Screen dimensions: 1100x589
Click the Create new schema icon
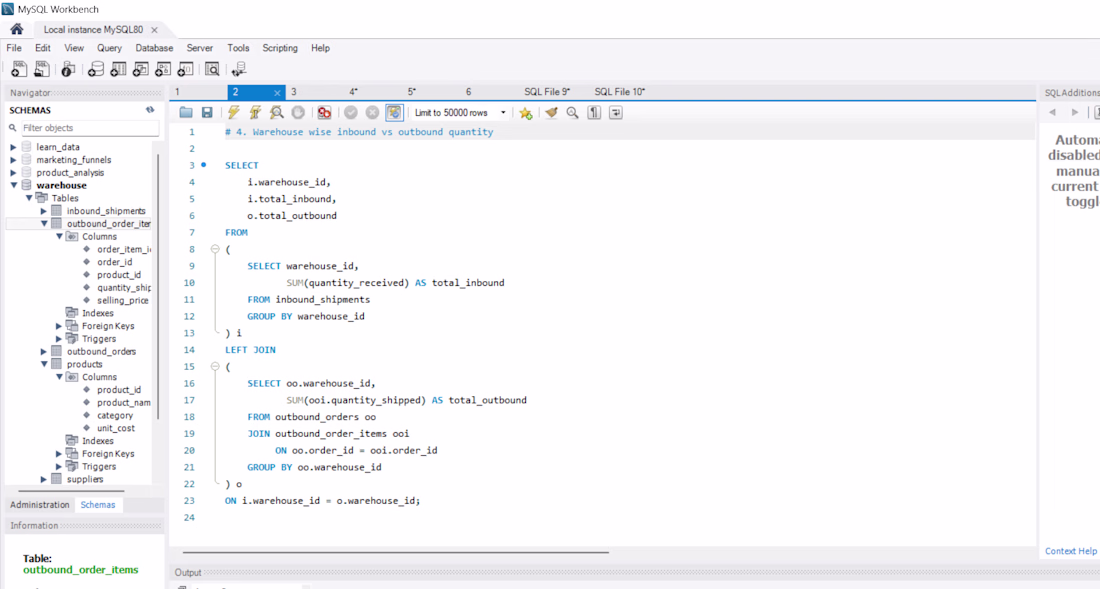coord(96,70)
